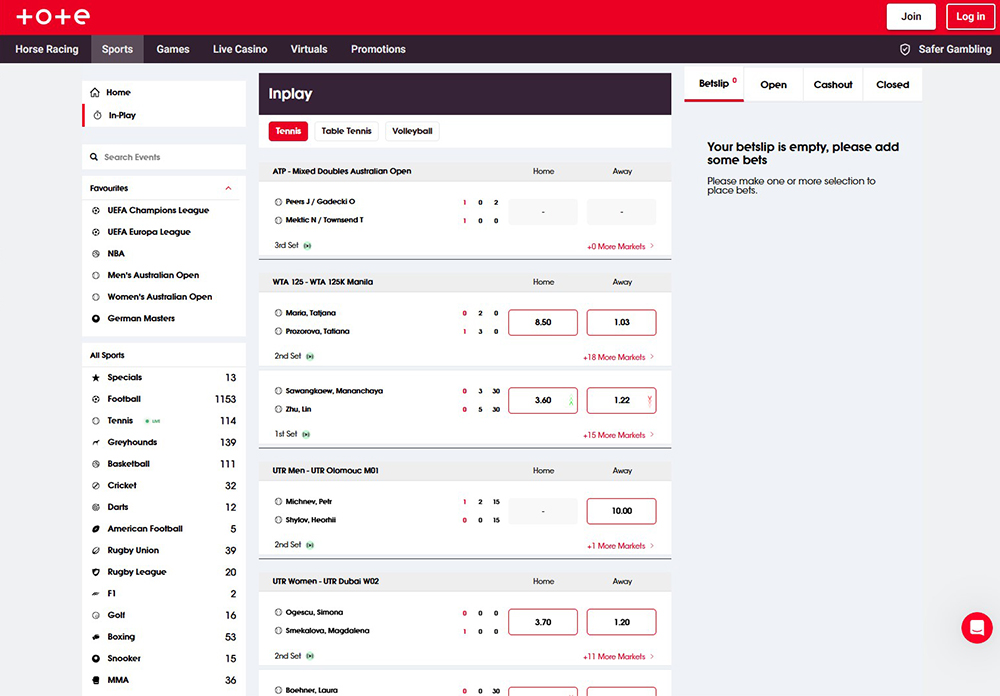Click the Search Events field

(x=165, y=157)
